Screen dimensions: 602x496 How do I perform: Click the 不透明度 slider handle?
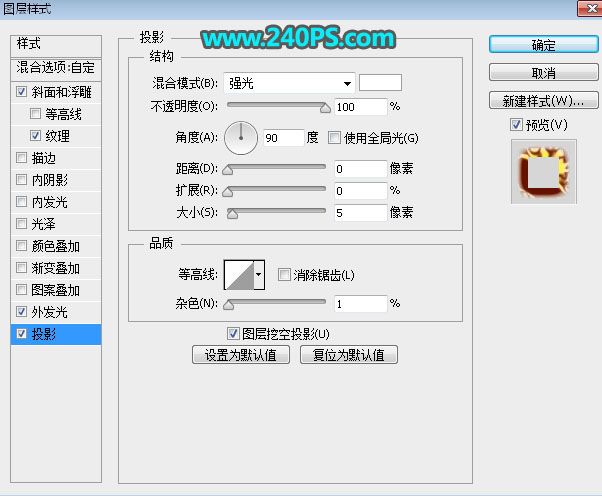tap(325, 109)
